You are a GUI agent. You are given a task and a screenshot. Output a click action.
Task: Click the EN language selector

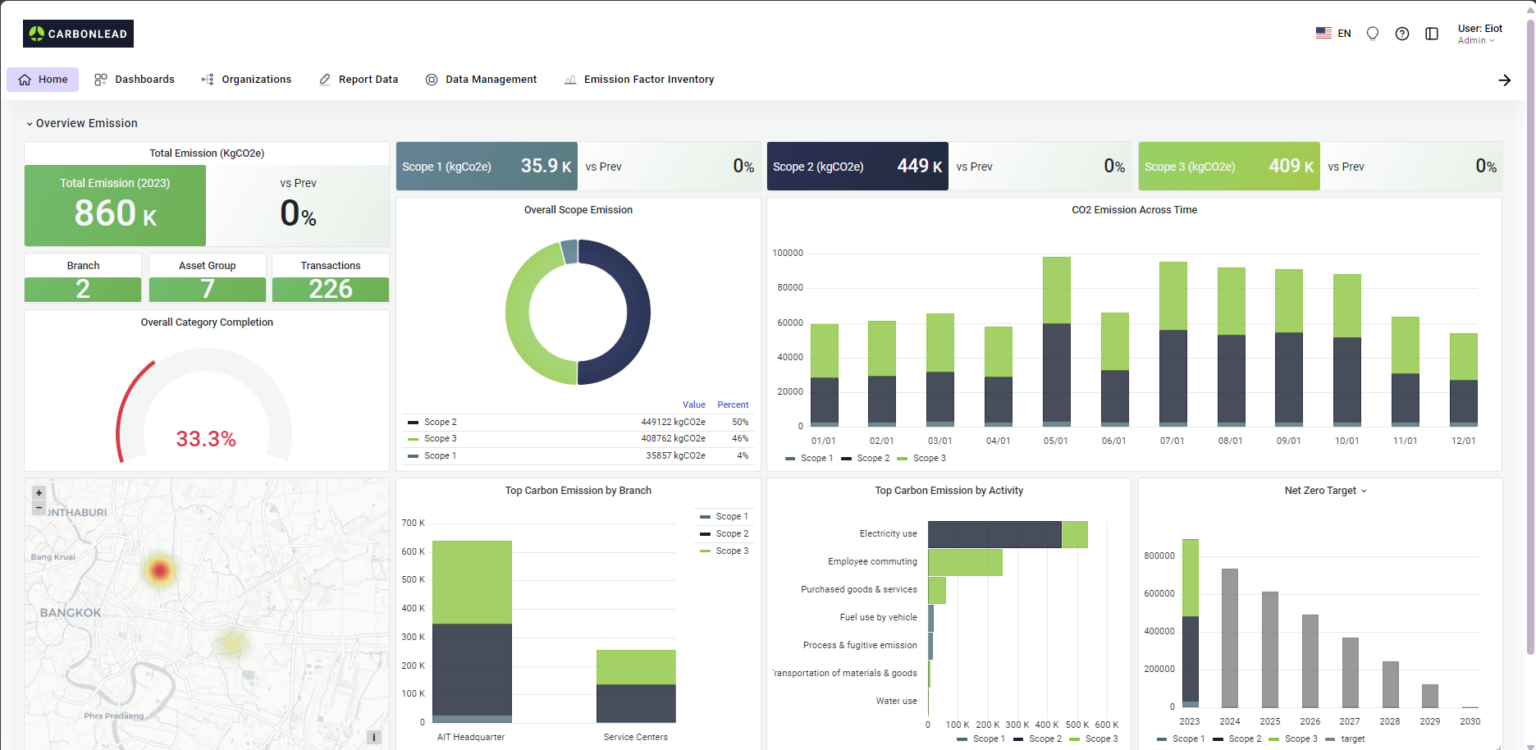pyautogui.click(x=1333, y=32)
